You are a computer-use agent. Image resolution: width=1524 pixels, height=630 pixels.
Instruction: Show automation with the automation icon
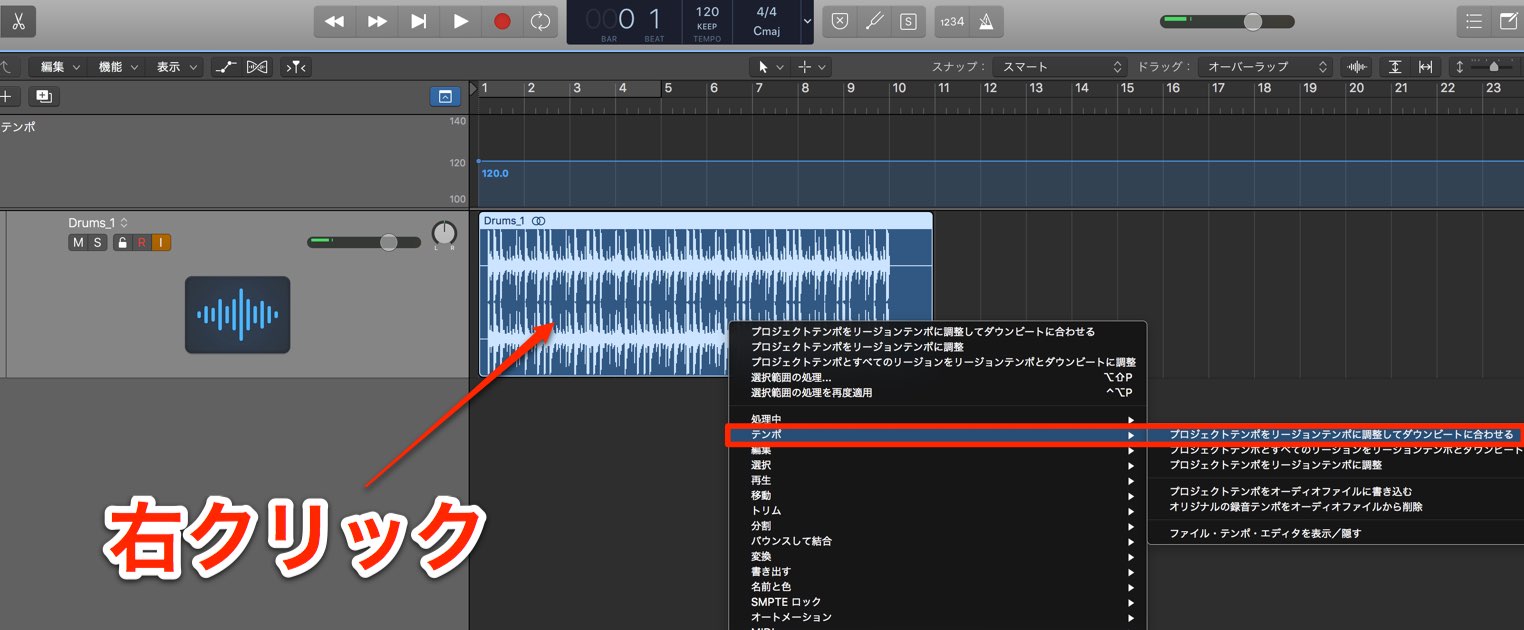click(x=226, y=67)
